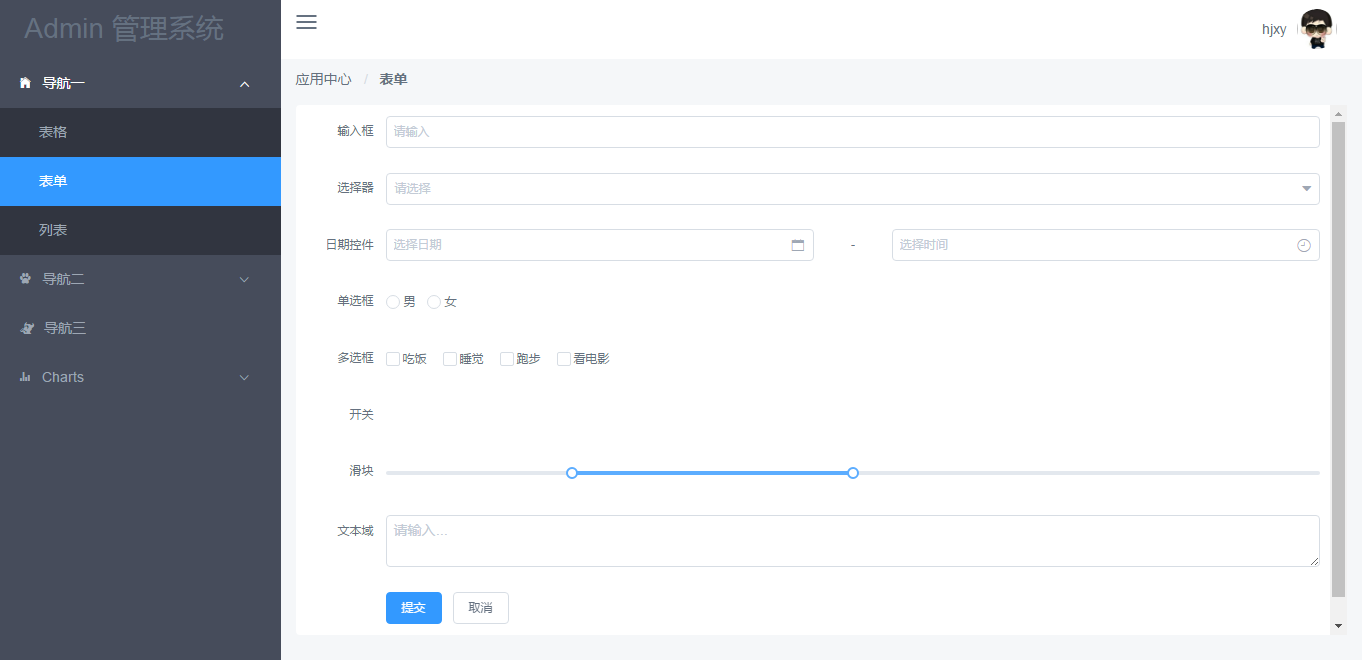Click the hamburger menu icon at top

click(x=306, y=22)
